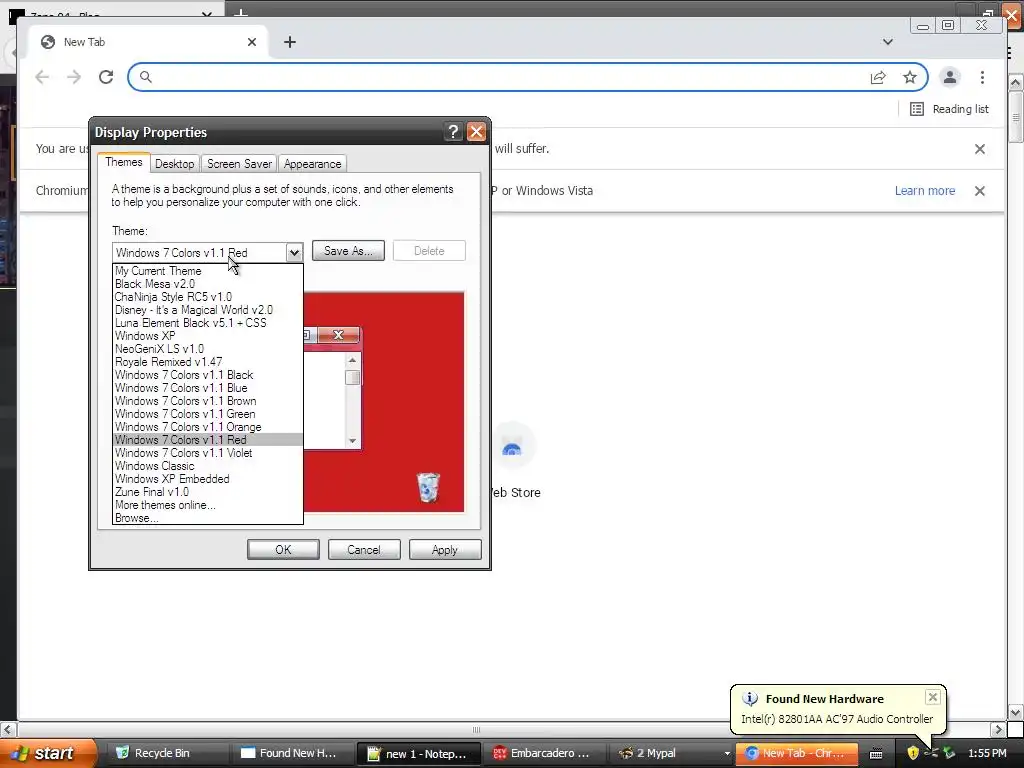
Task: Choose Windows 7 Colors v1.1 Brown
Action: click(208, 401)
